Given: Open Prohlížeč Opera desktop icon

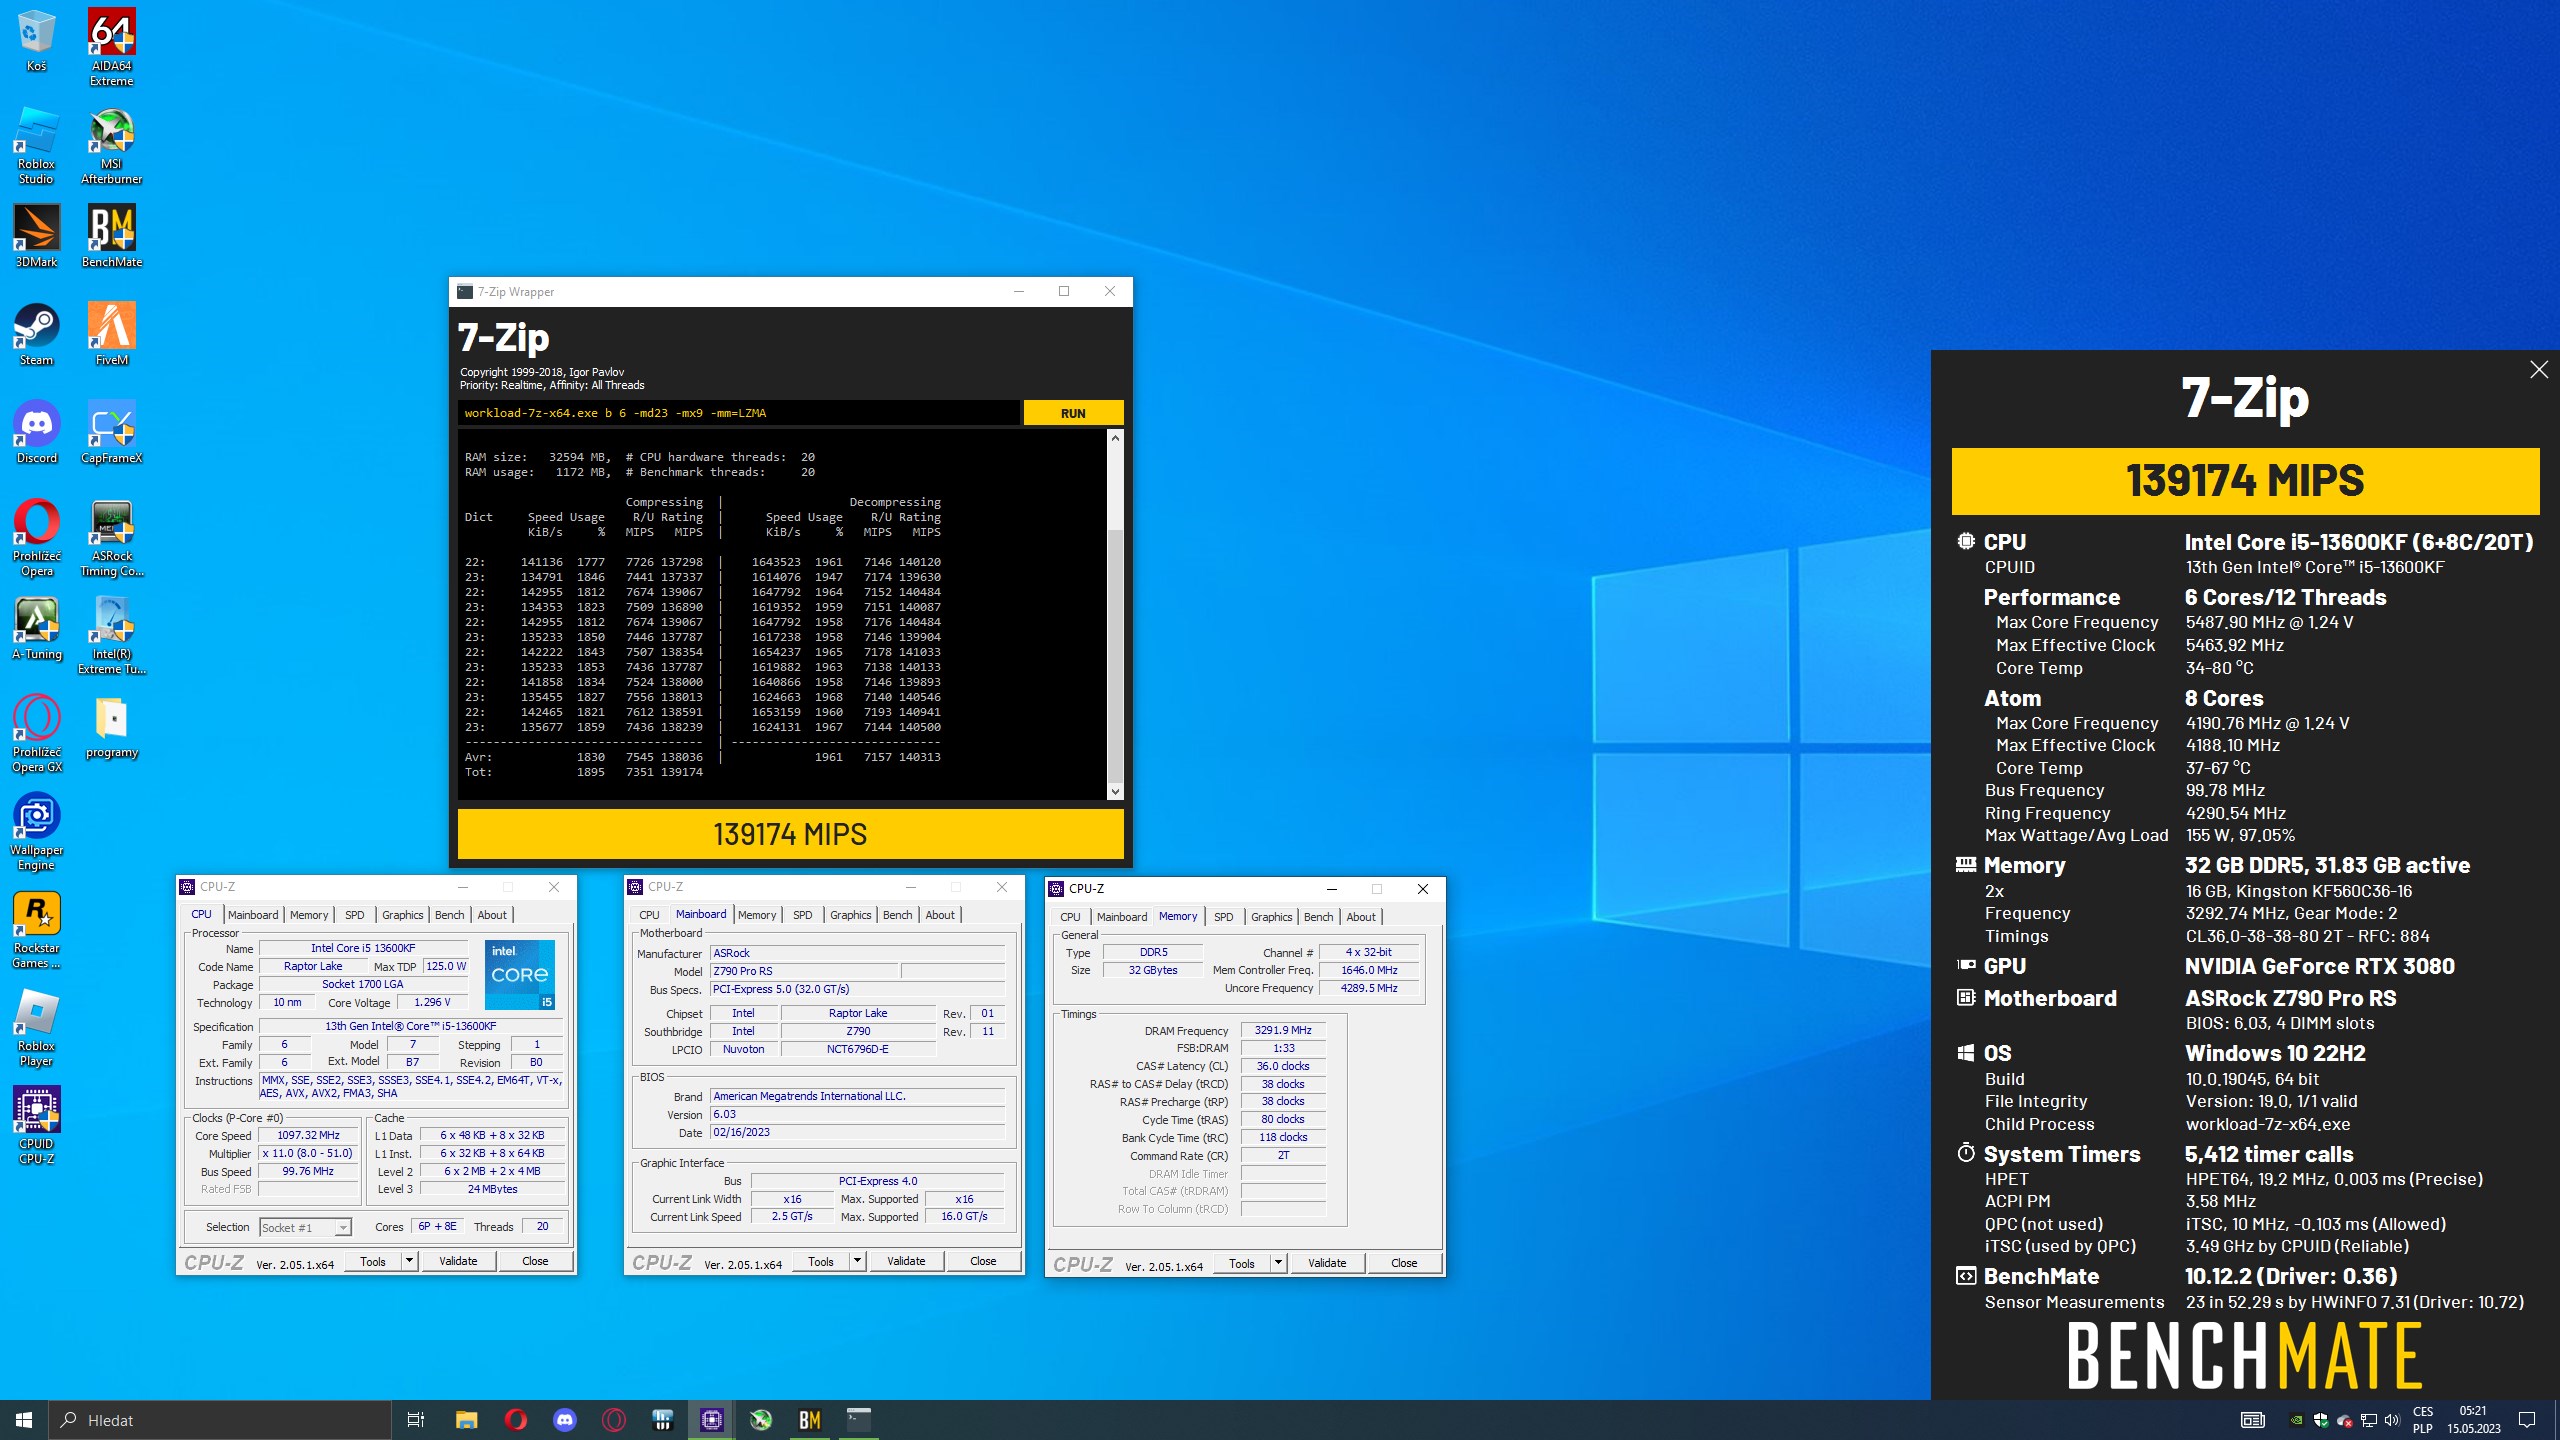Looking at the screenshot, I should coord(36,538).
